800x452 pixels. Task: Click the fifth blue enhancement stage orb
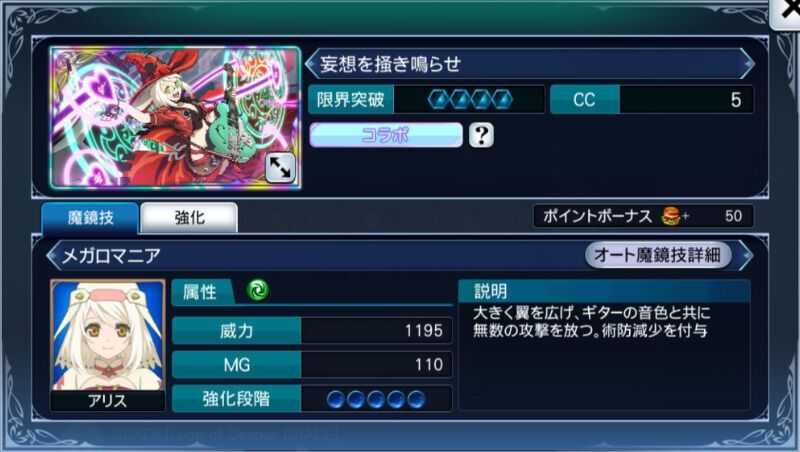point(416,399)
